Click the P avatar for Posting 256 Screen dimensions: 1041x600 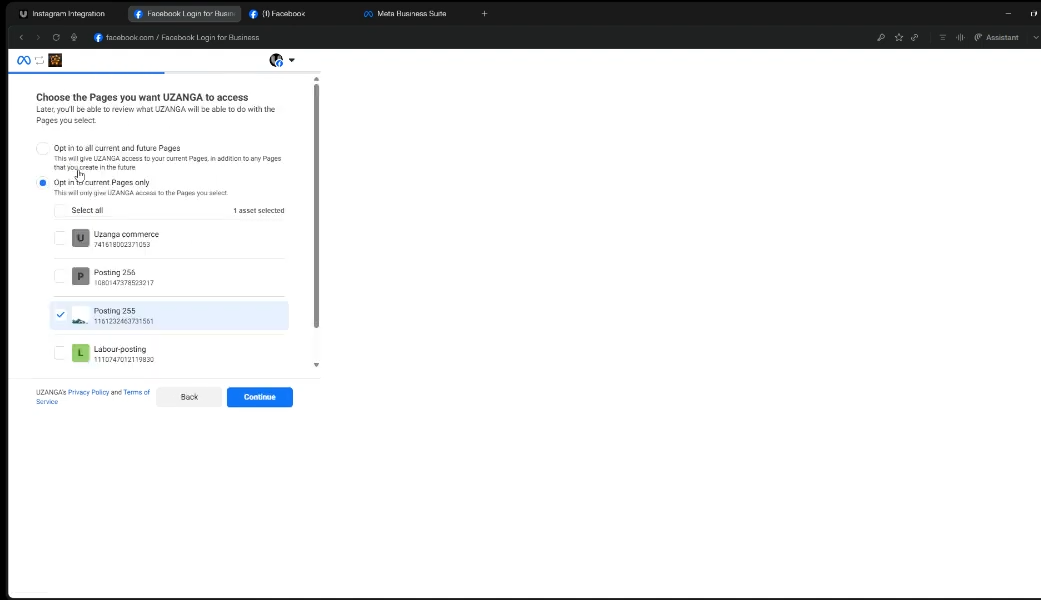coord(80,276)
